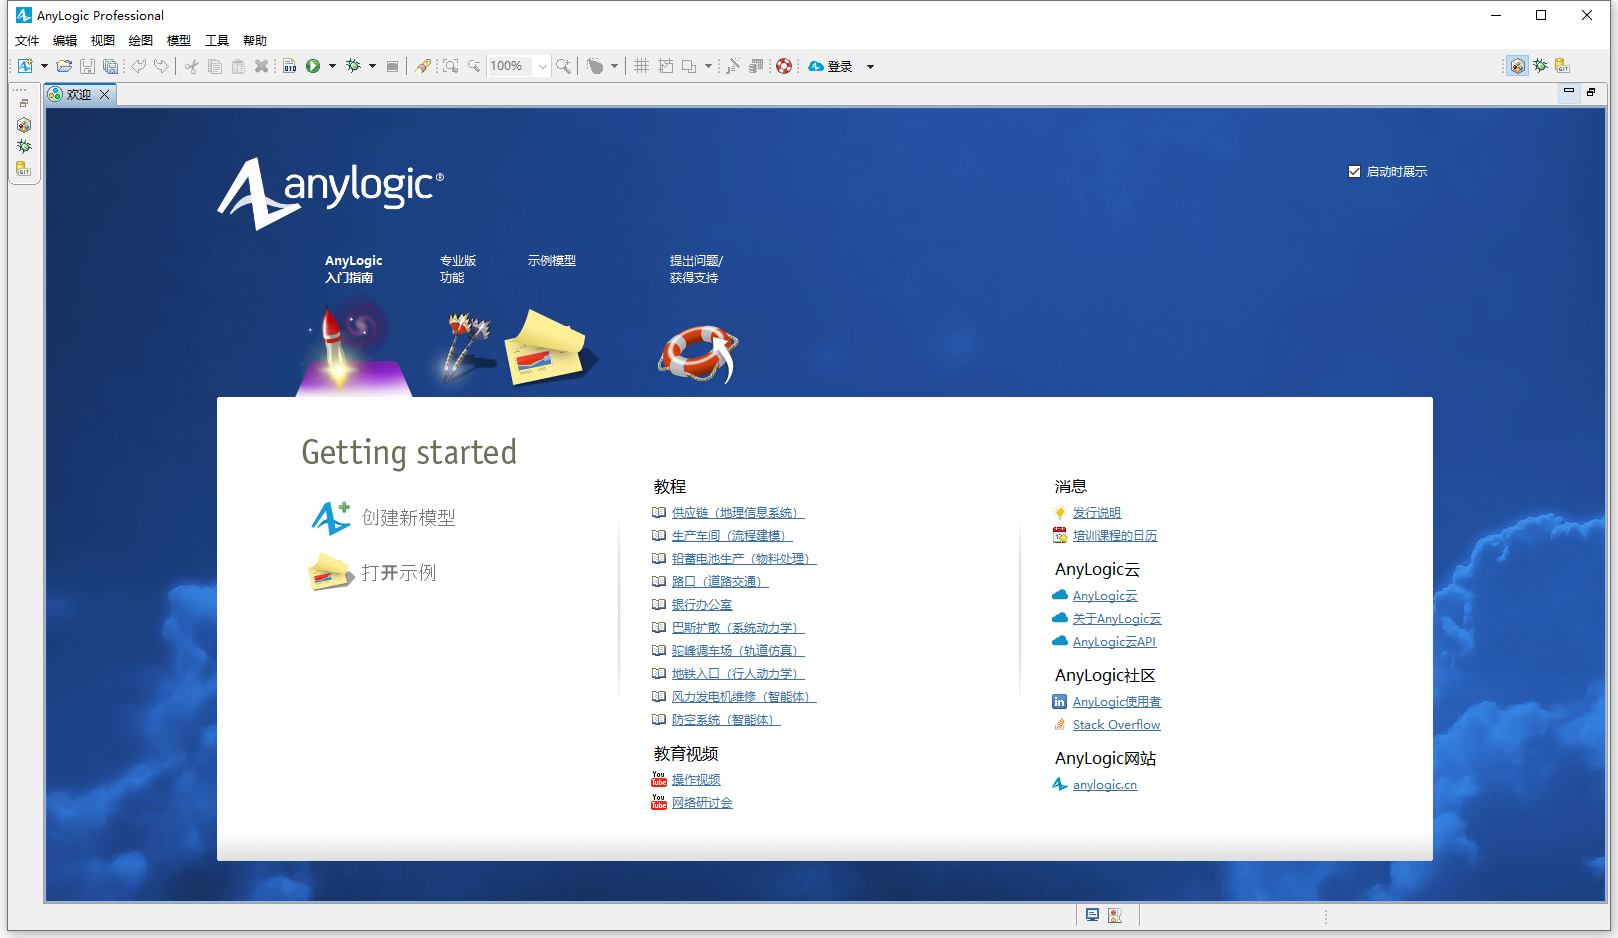Viewport: 1618px width, 938px height.
Task: Expand the Debug dropdown arrow
Action: [x=372, y=66]
